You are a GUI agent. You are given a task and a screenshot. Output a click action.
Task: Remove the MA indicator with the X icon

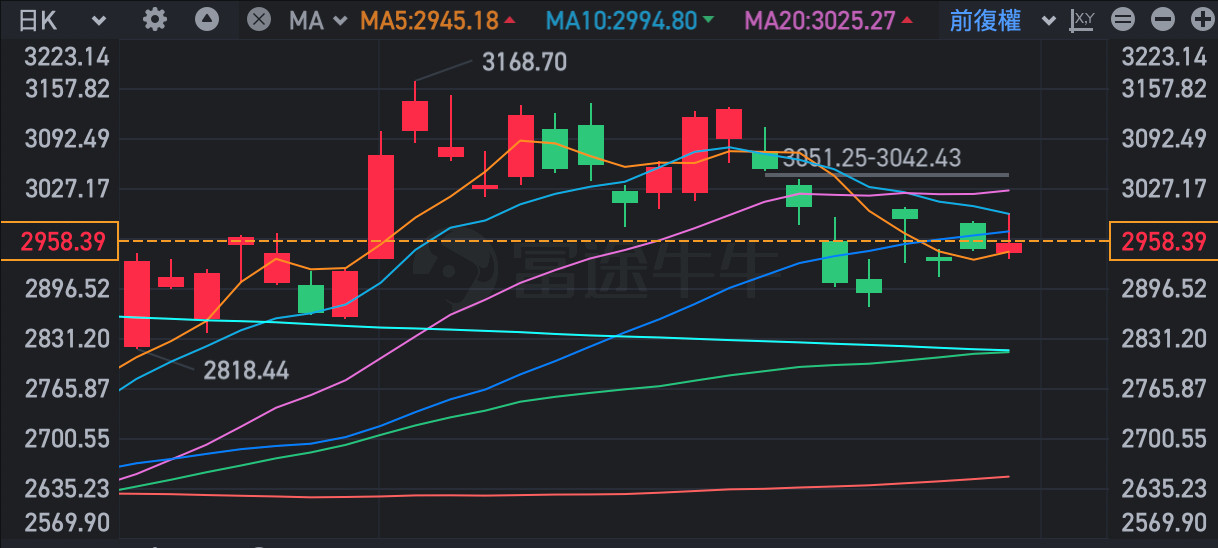(x=258, y=19)
